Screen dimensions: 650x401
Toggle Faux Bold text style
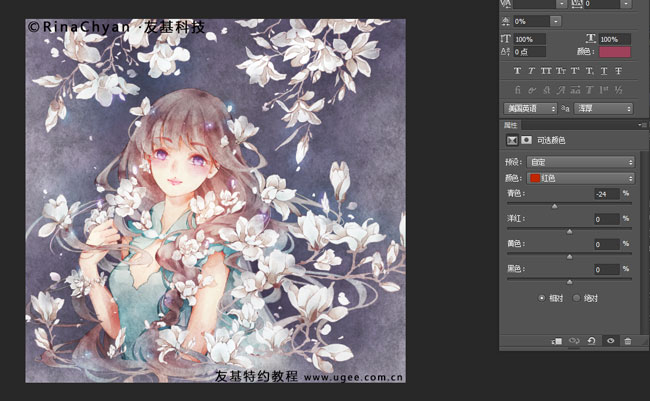[x=517, y=71]
